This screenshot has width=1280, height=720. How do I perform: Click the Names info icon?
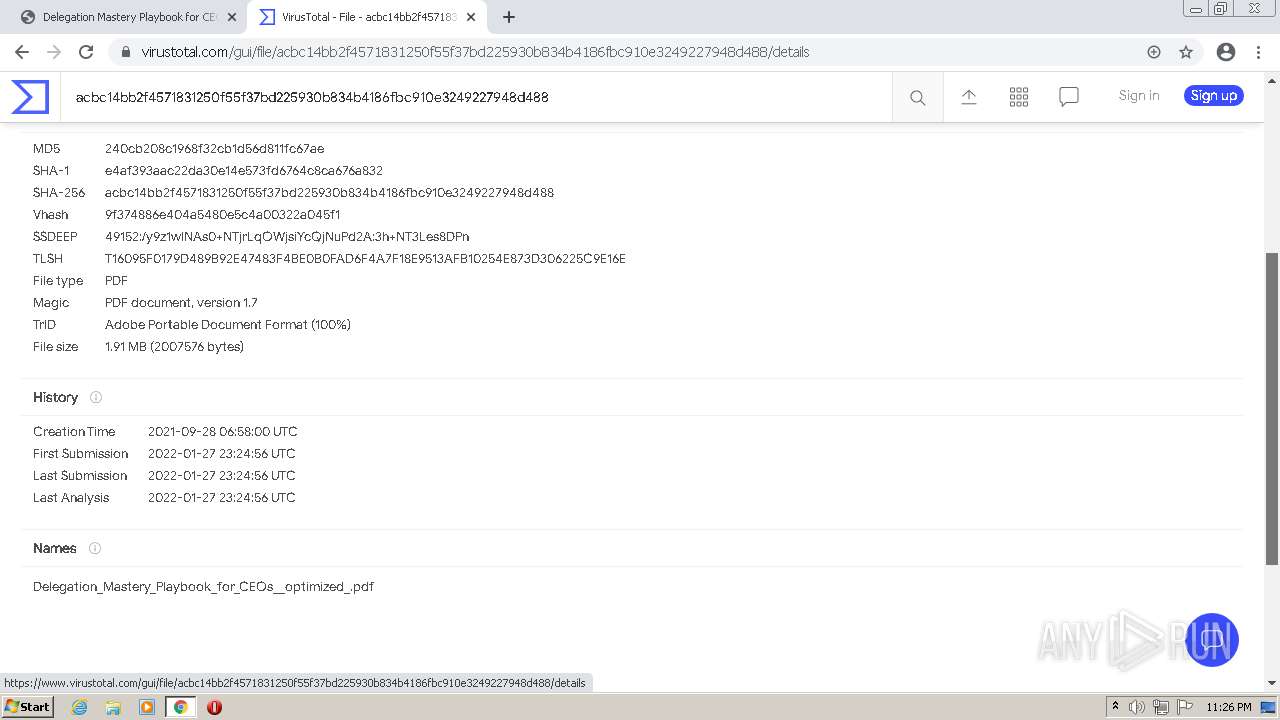tap(95, 548)
